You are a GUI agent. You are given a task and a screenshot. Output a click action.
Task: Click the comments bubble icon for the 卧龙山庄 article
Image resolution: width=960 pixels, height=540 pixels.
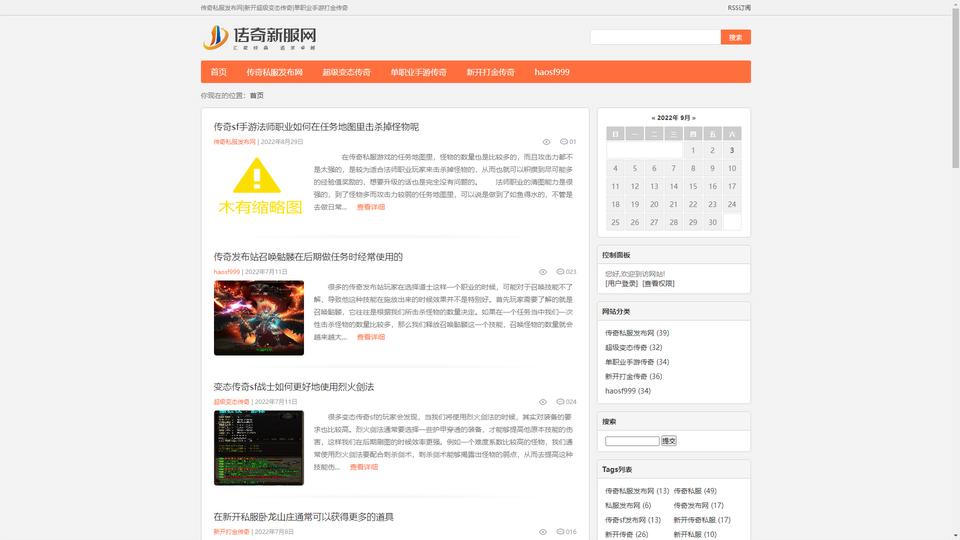pyautogui.click(x=560, y=531)
